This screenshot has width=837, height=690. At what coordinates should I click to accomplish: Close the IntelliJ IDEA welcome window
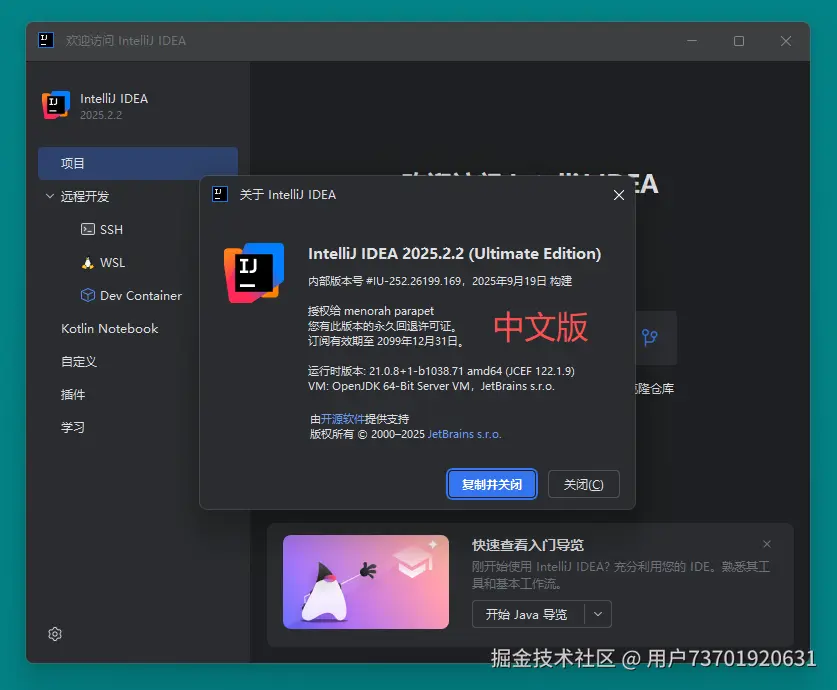coord(786,41)
